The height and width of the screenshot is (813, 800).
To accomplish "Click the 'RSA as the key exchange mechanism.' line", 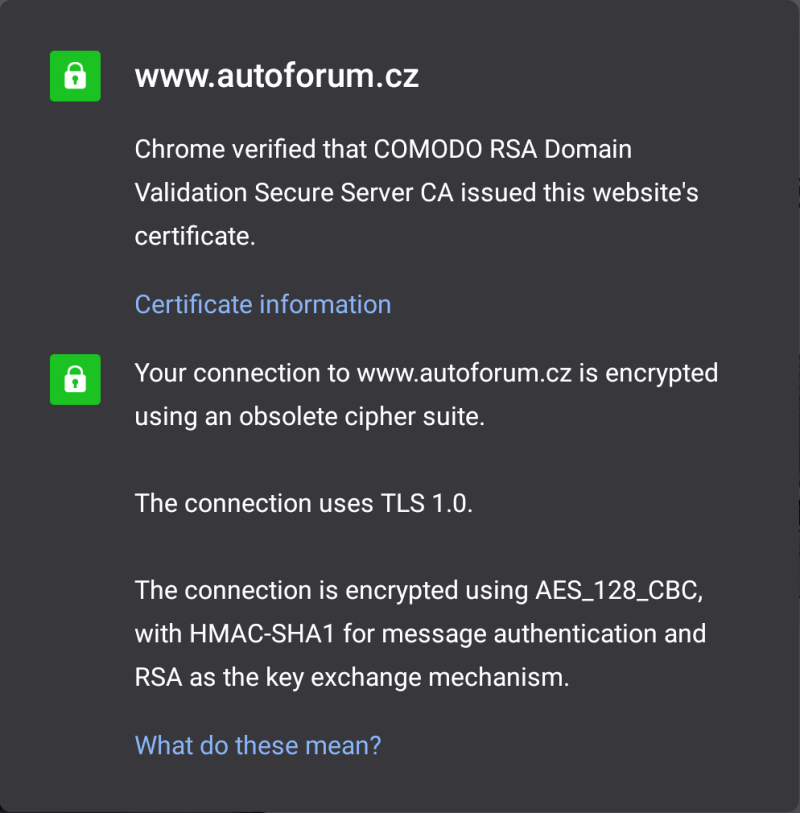I will pyautogui.click(x=352, y=677).
